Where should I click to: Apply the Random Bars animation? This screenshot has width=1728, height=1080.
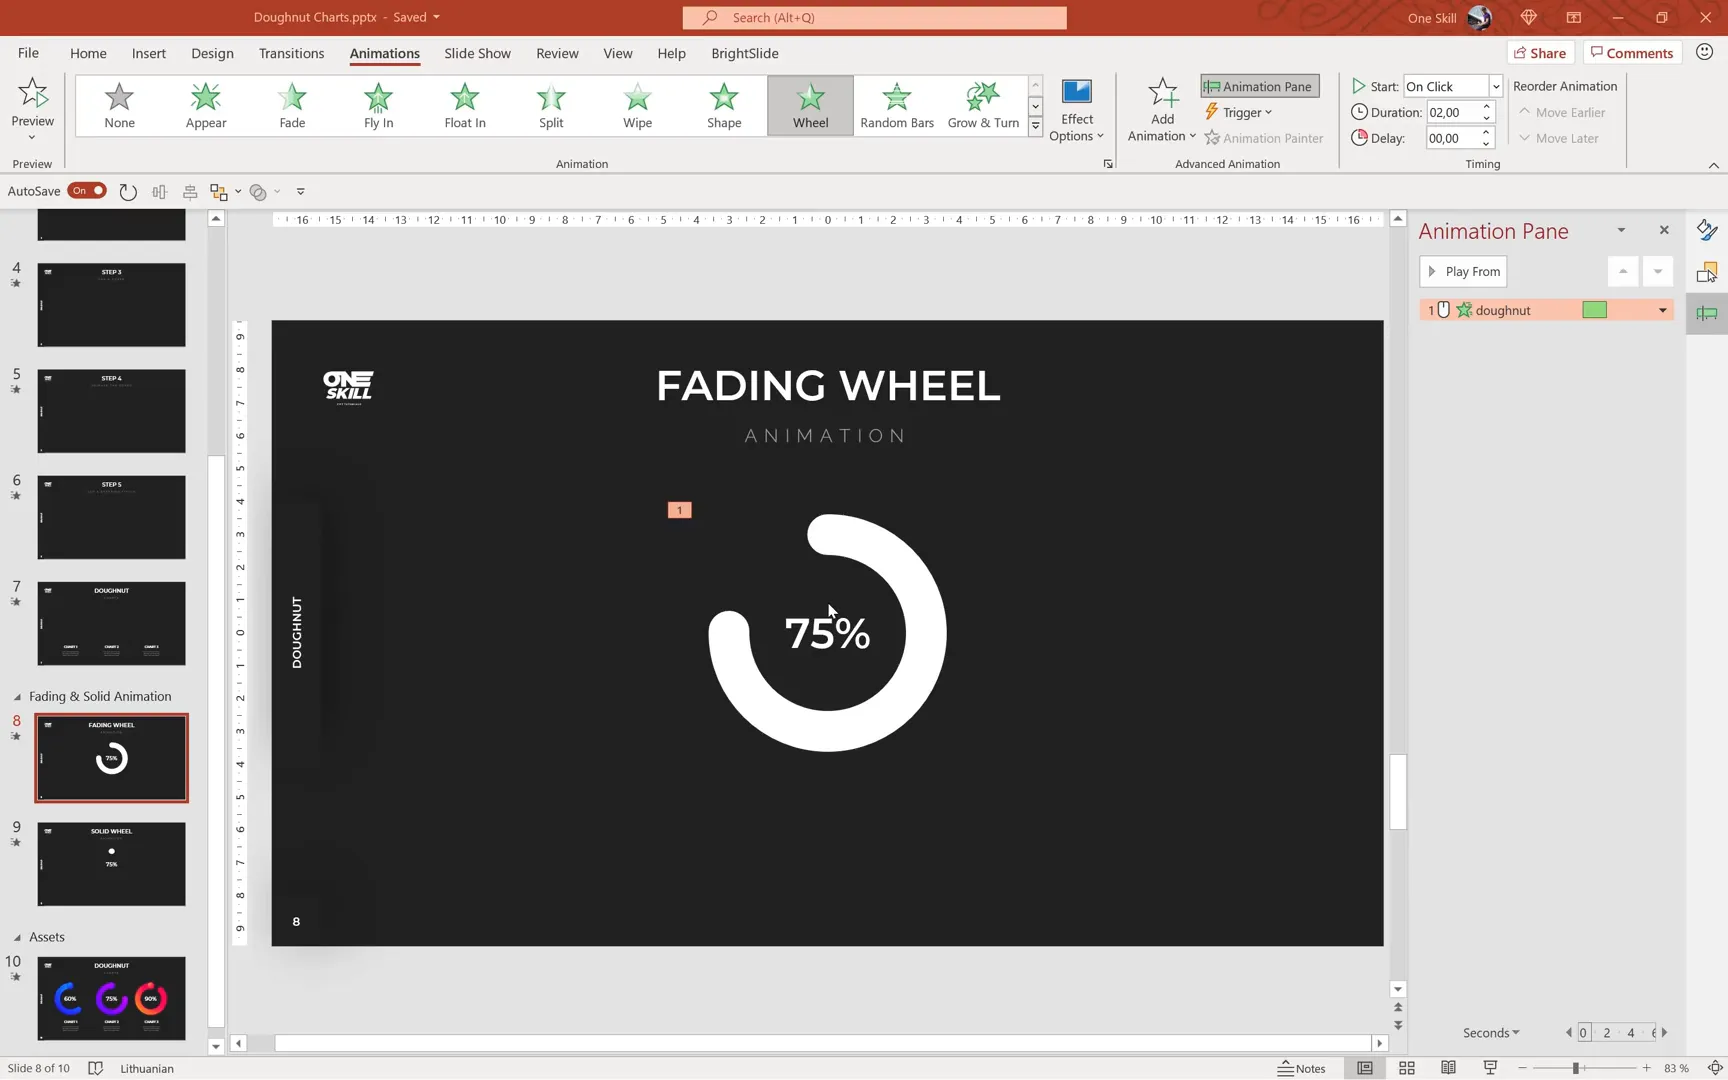[896, 105]
